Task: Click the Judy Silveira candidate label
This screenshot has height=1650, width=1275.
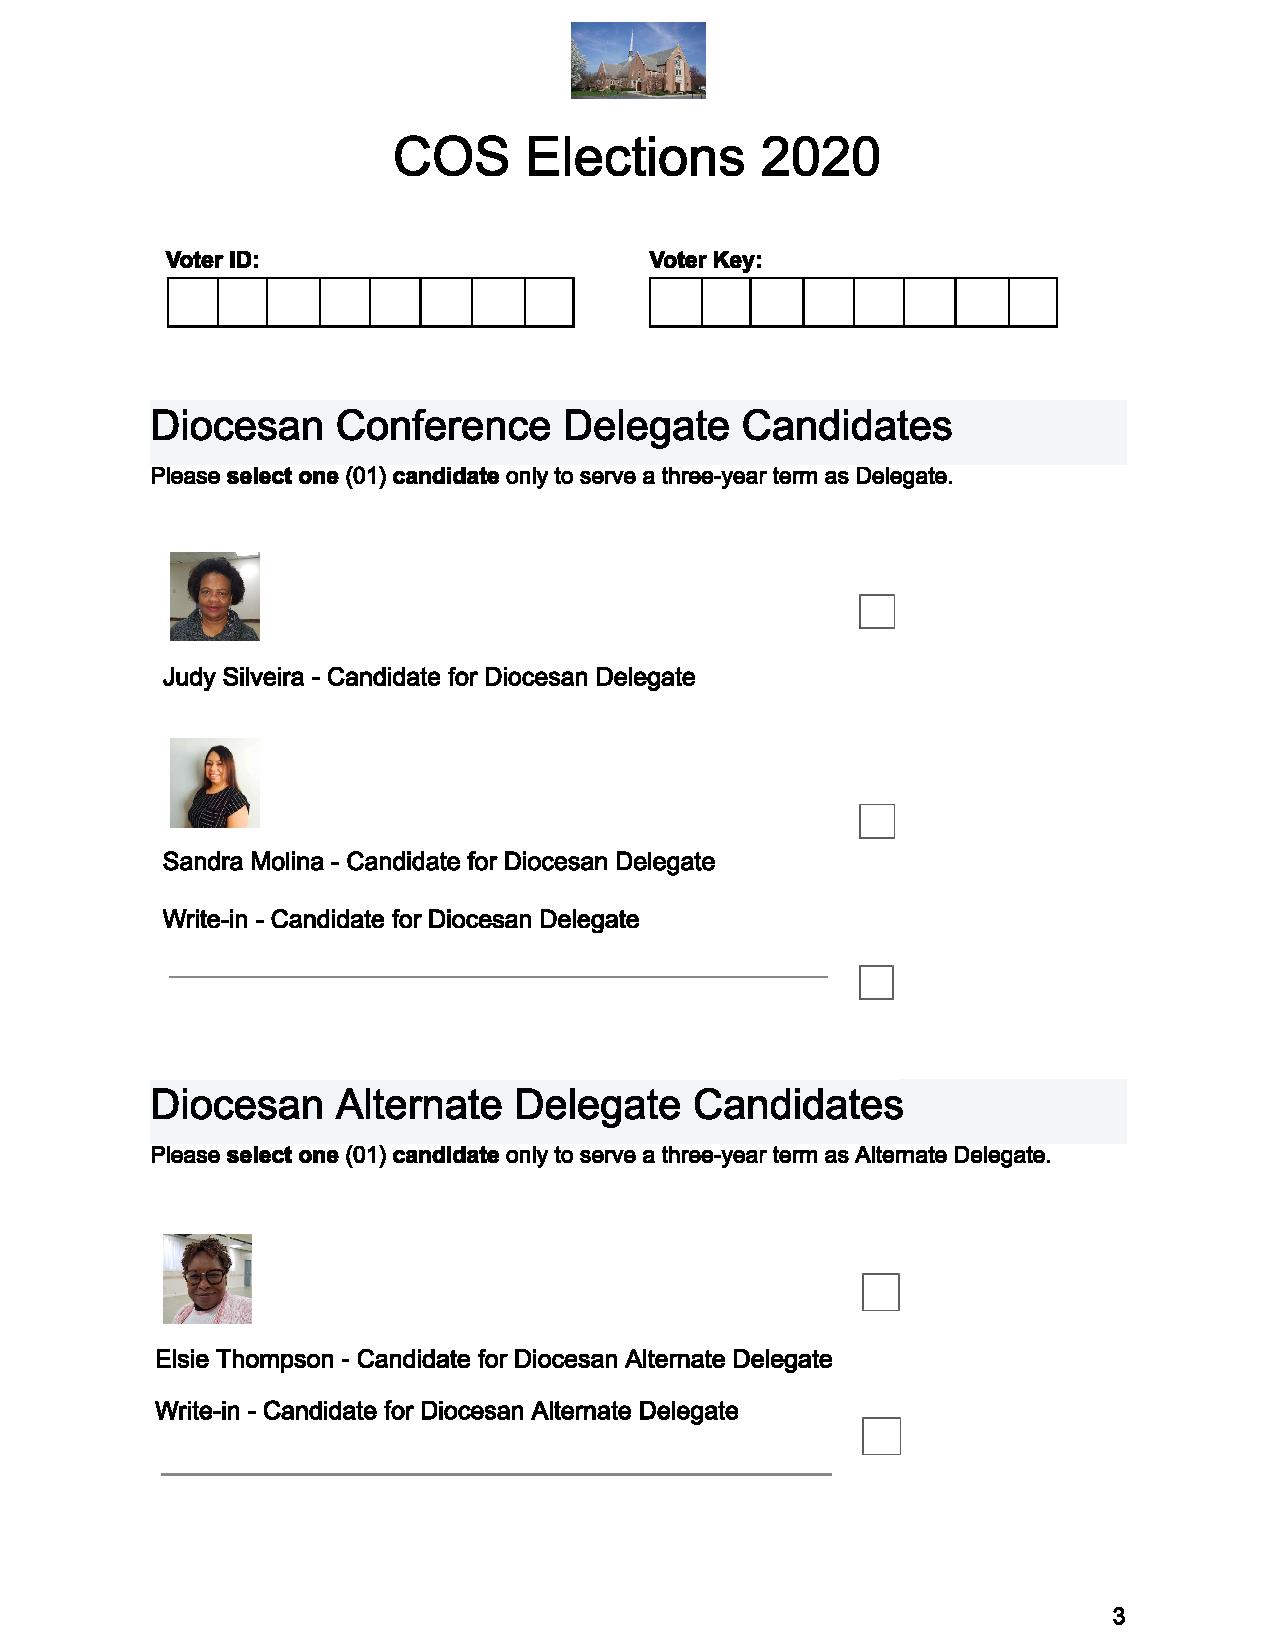Action: click(x=429, y=677)
